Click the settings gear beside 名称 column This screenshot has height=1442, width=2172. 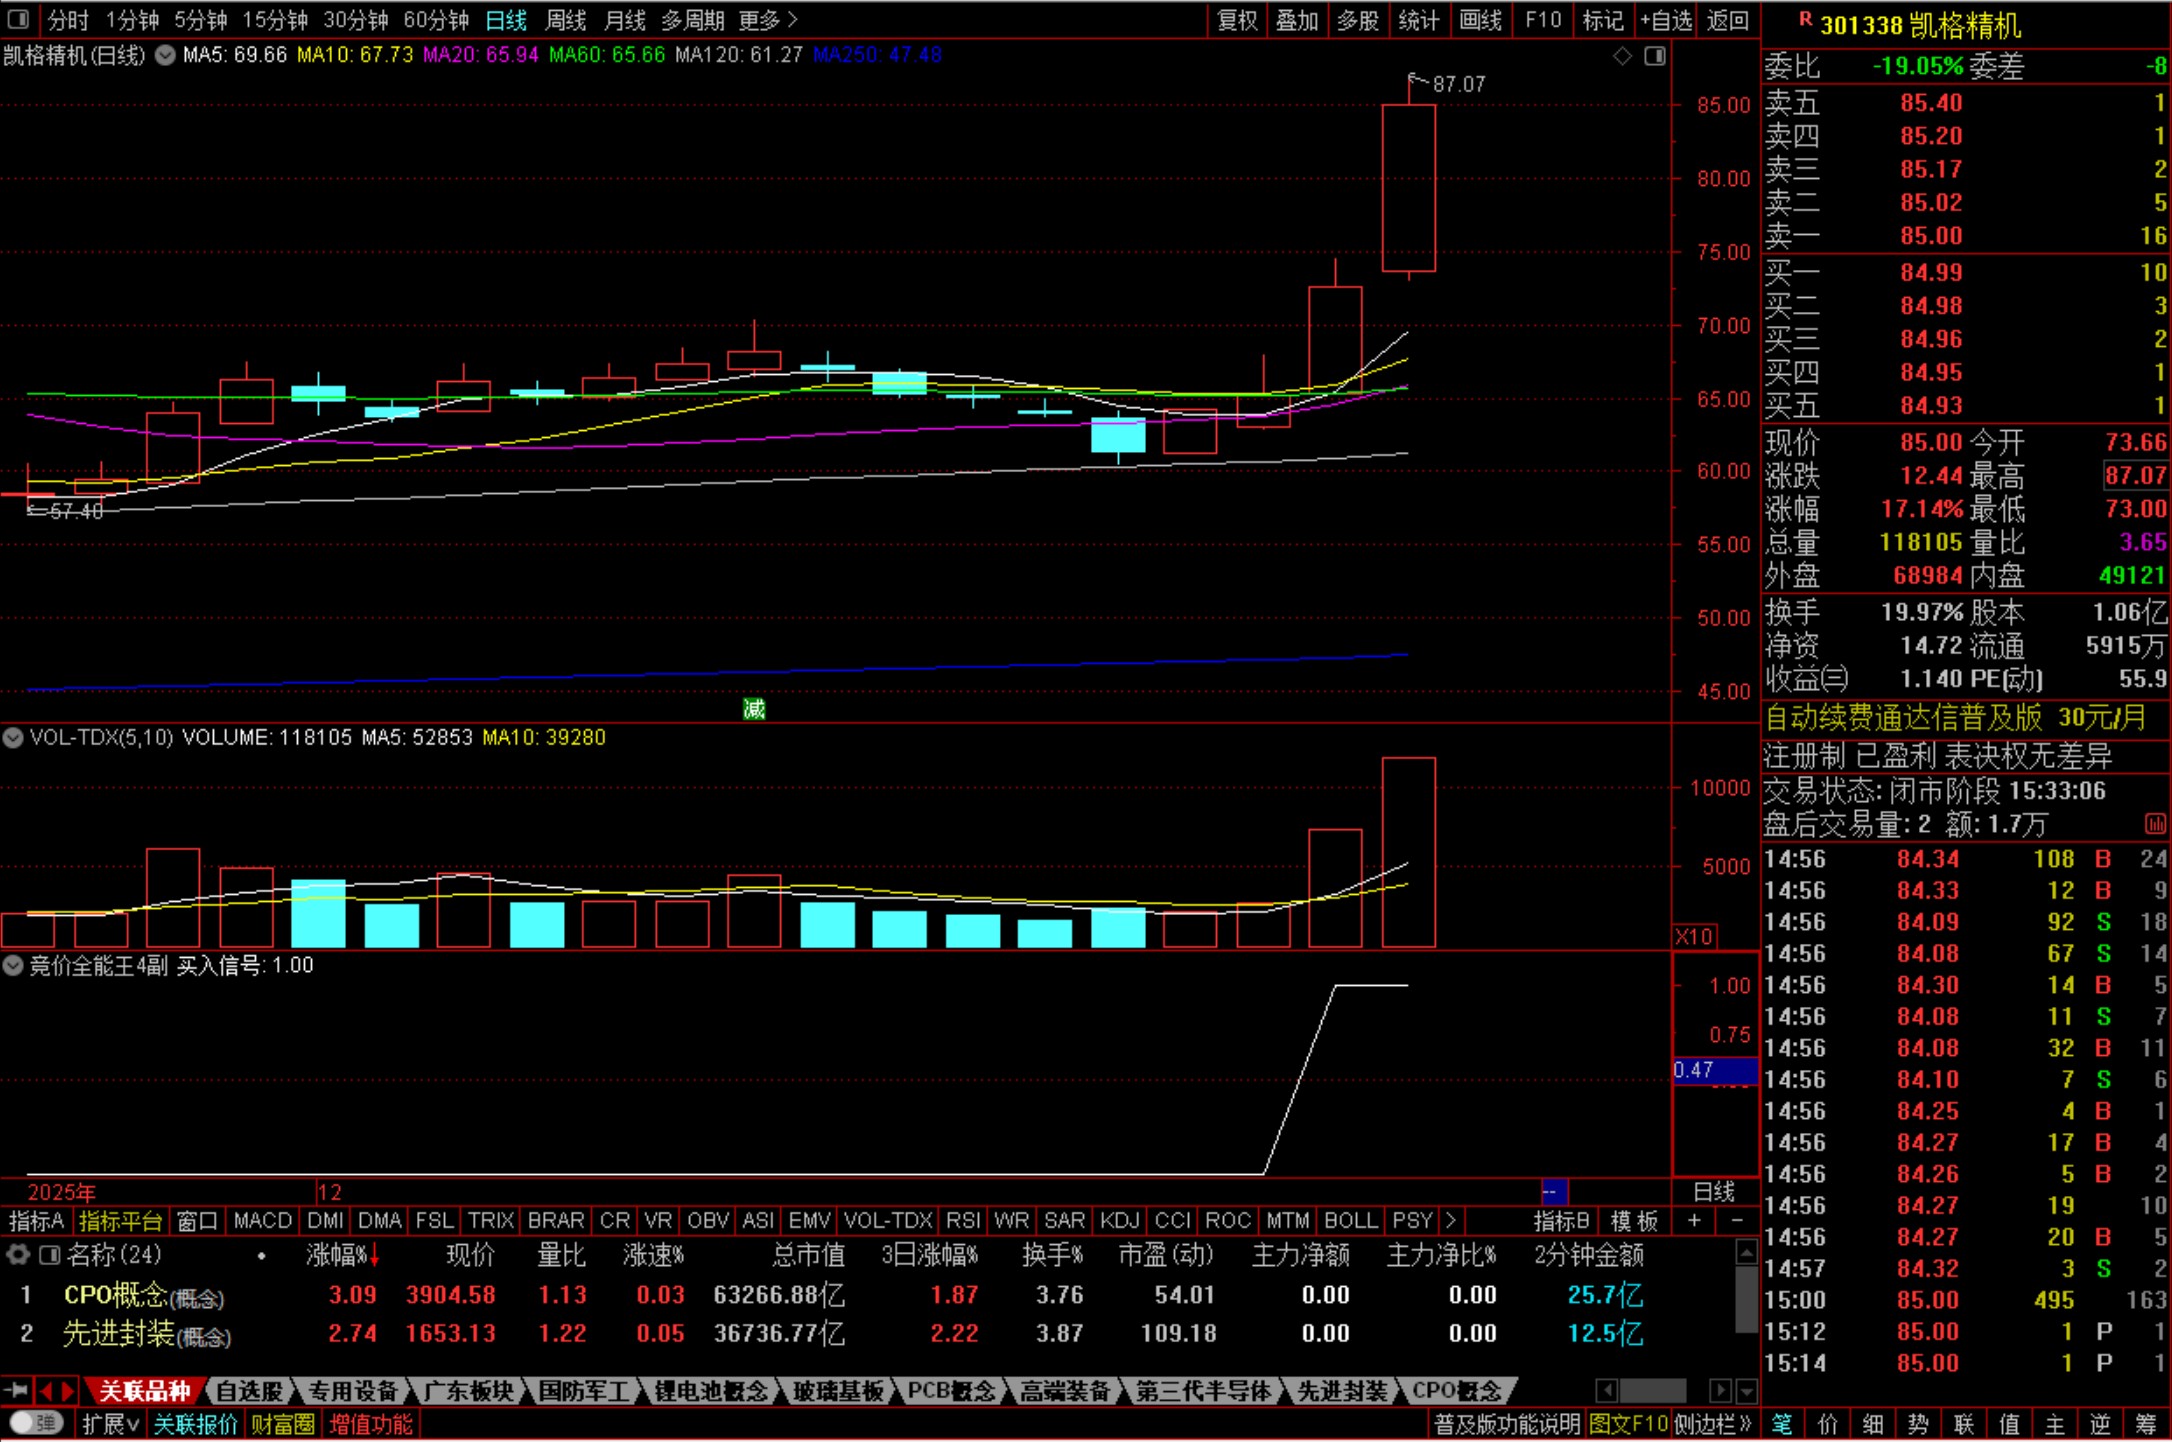17,1254
